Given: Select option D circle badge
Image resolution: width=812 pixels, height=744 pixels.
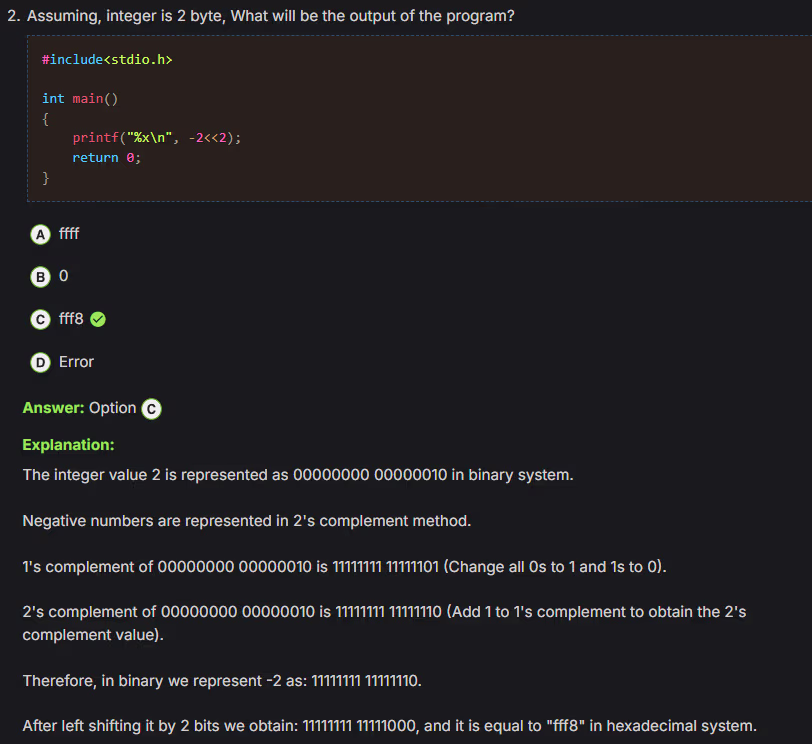Looking at the screenshot, I should (40, 362).
